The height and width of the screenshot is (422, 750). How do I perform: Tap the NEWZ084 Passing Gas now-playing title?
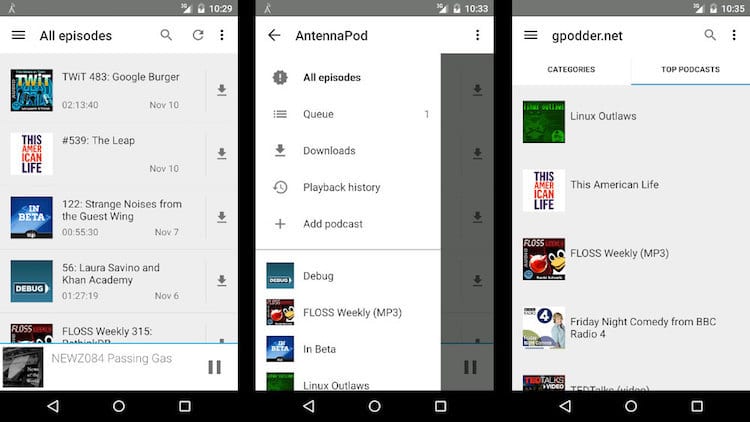(111, 358)
